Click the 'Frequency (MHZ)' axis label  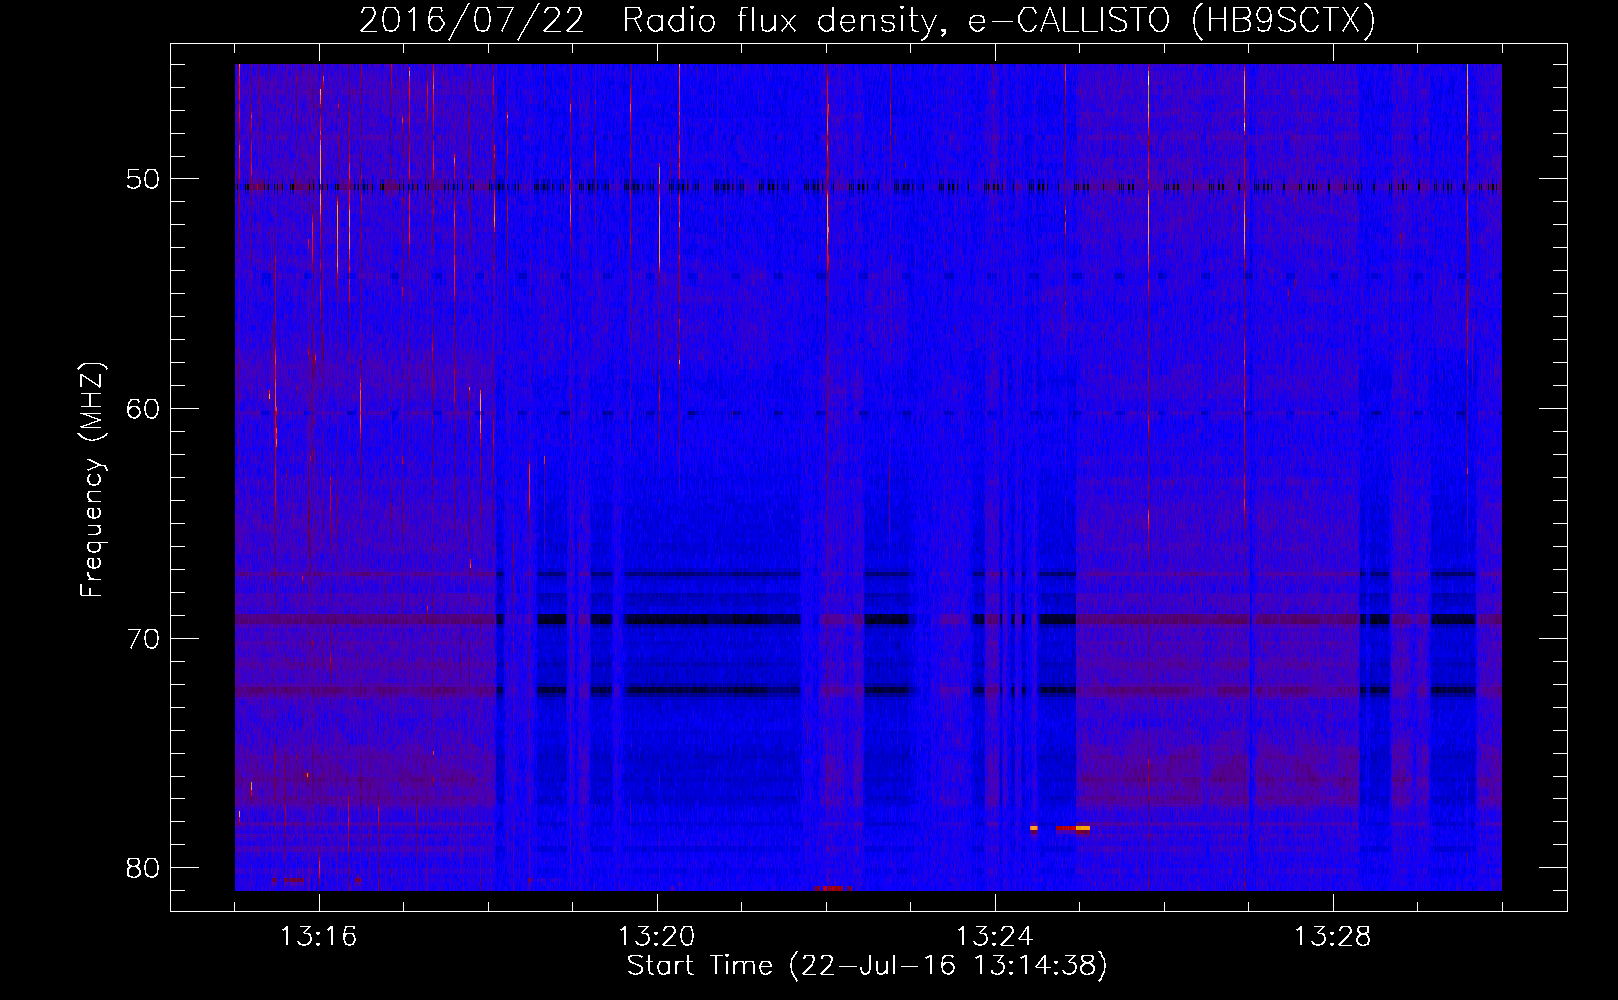point(92,480)
